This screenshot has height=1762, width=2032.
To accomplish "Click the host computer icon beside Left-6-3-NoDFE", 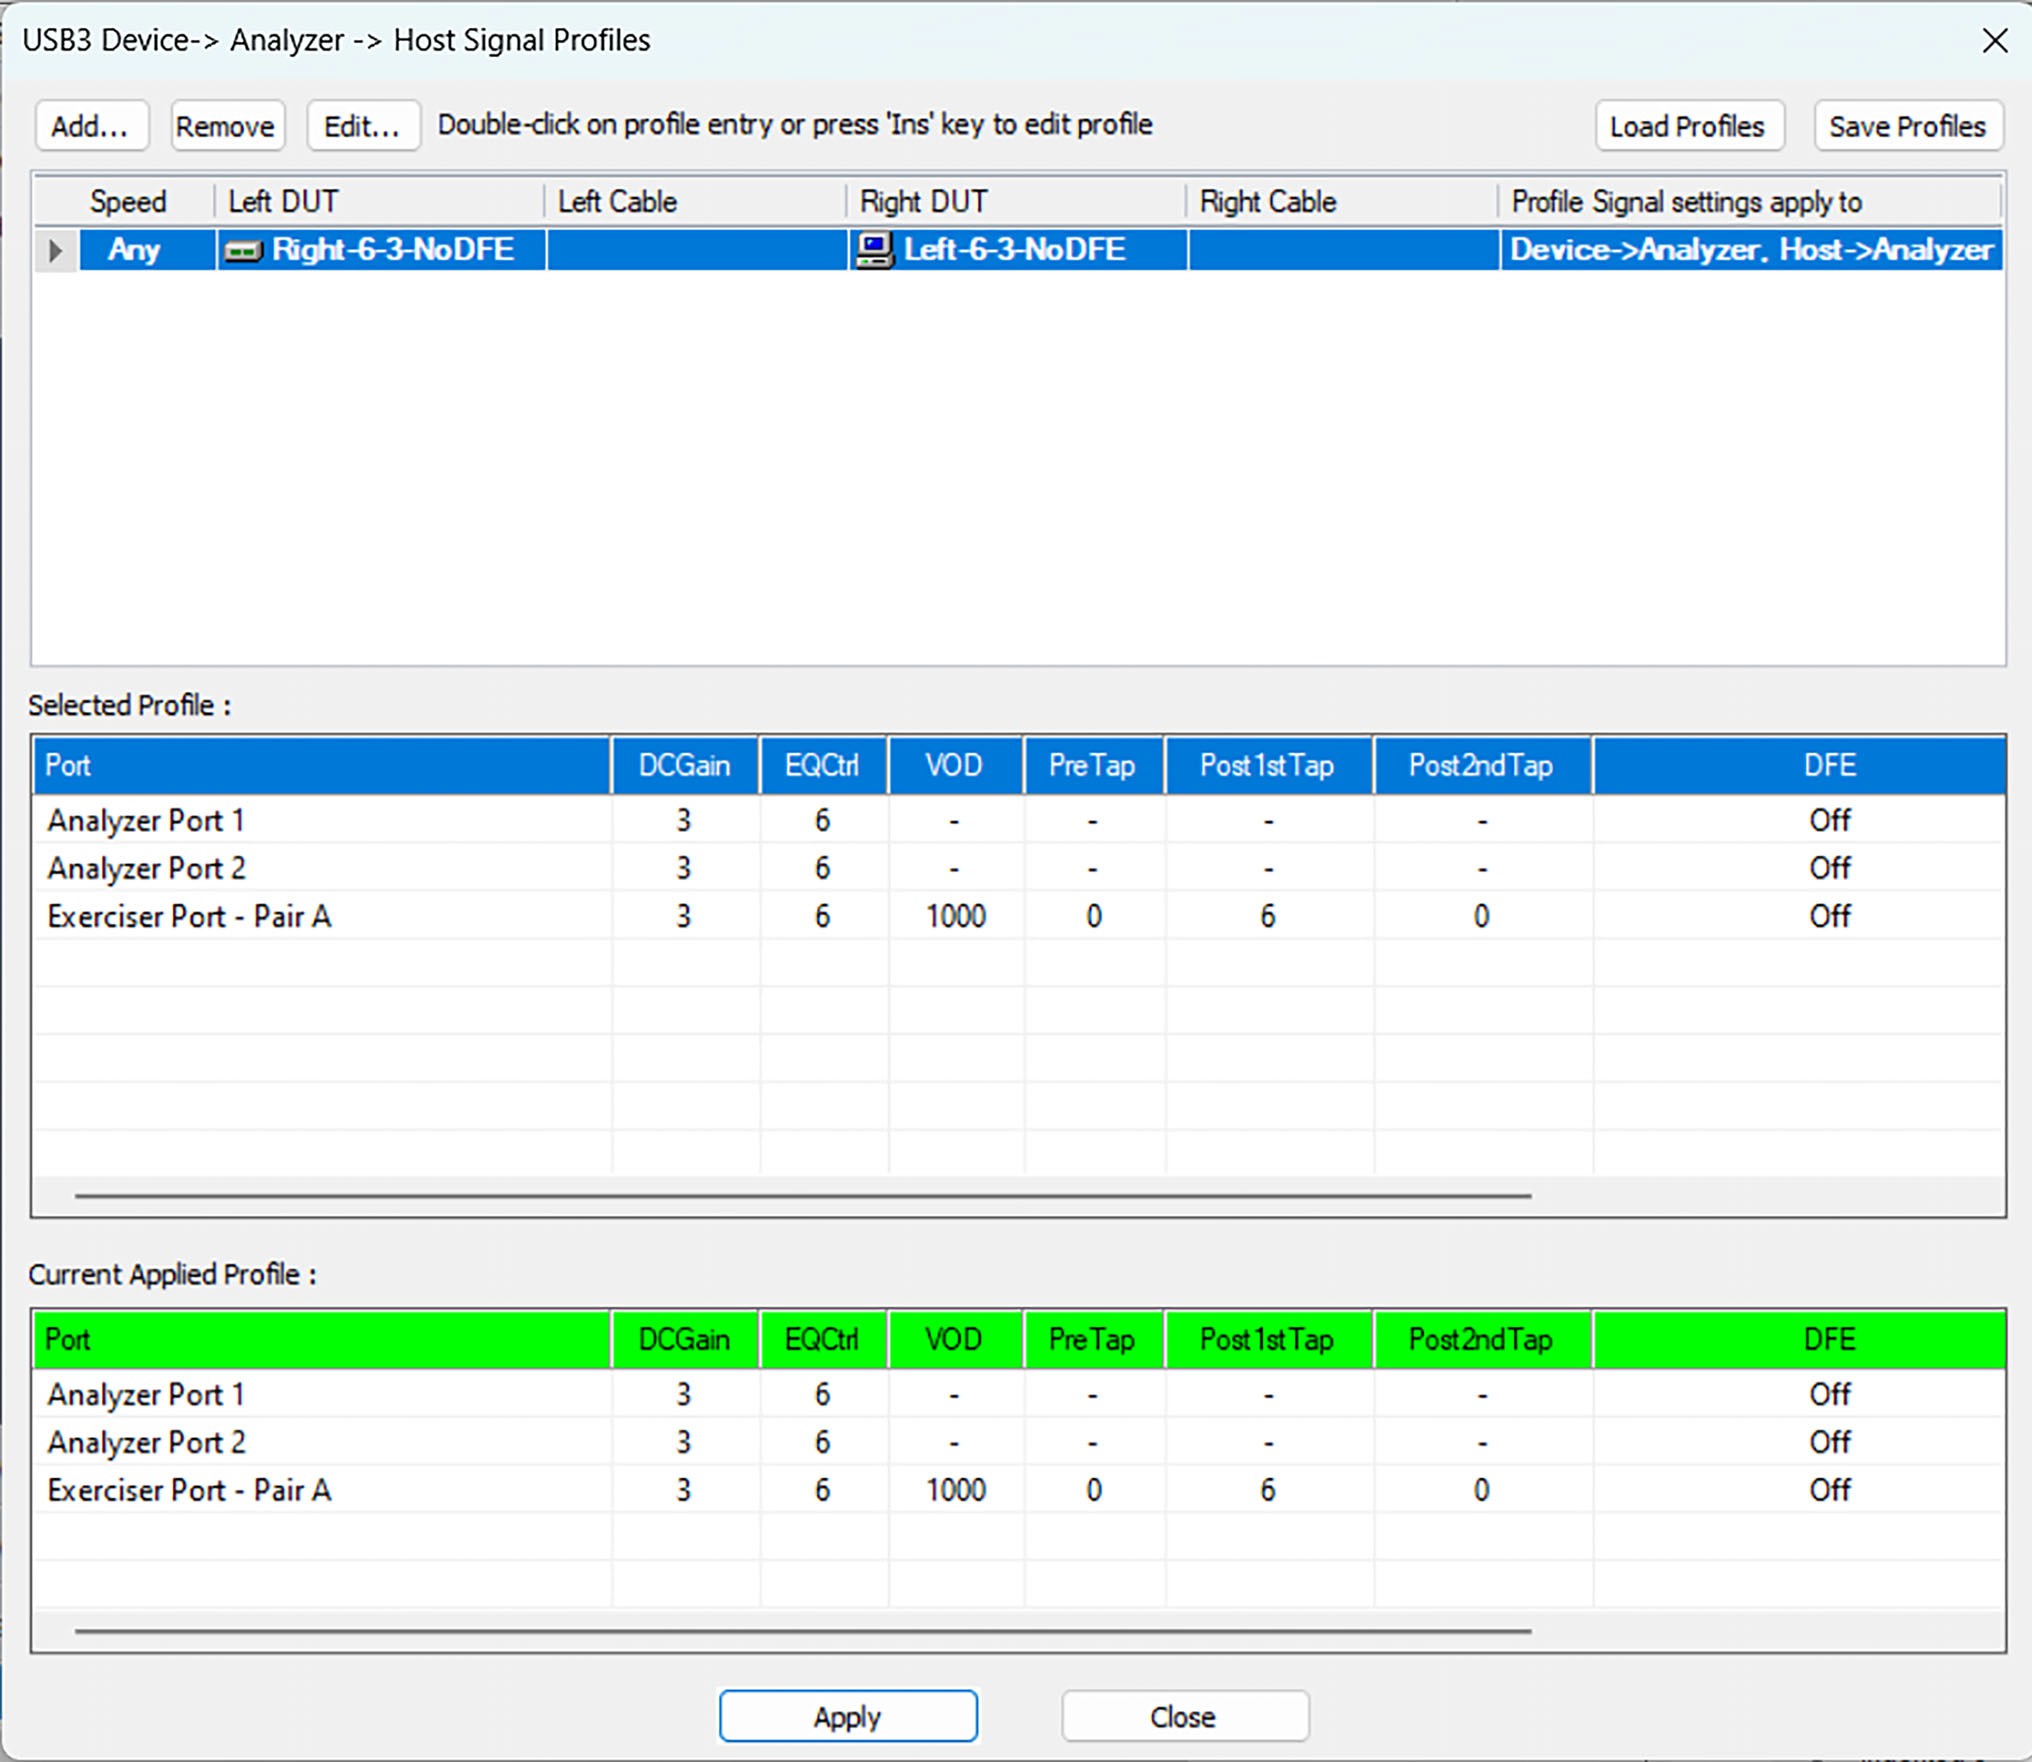I will 875,250.
